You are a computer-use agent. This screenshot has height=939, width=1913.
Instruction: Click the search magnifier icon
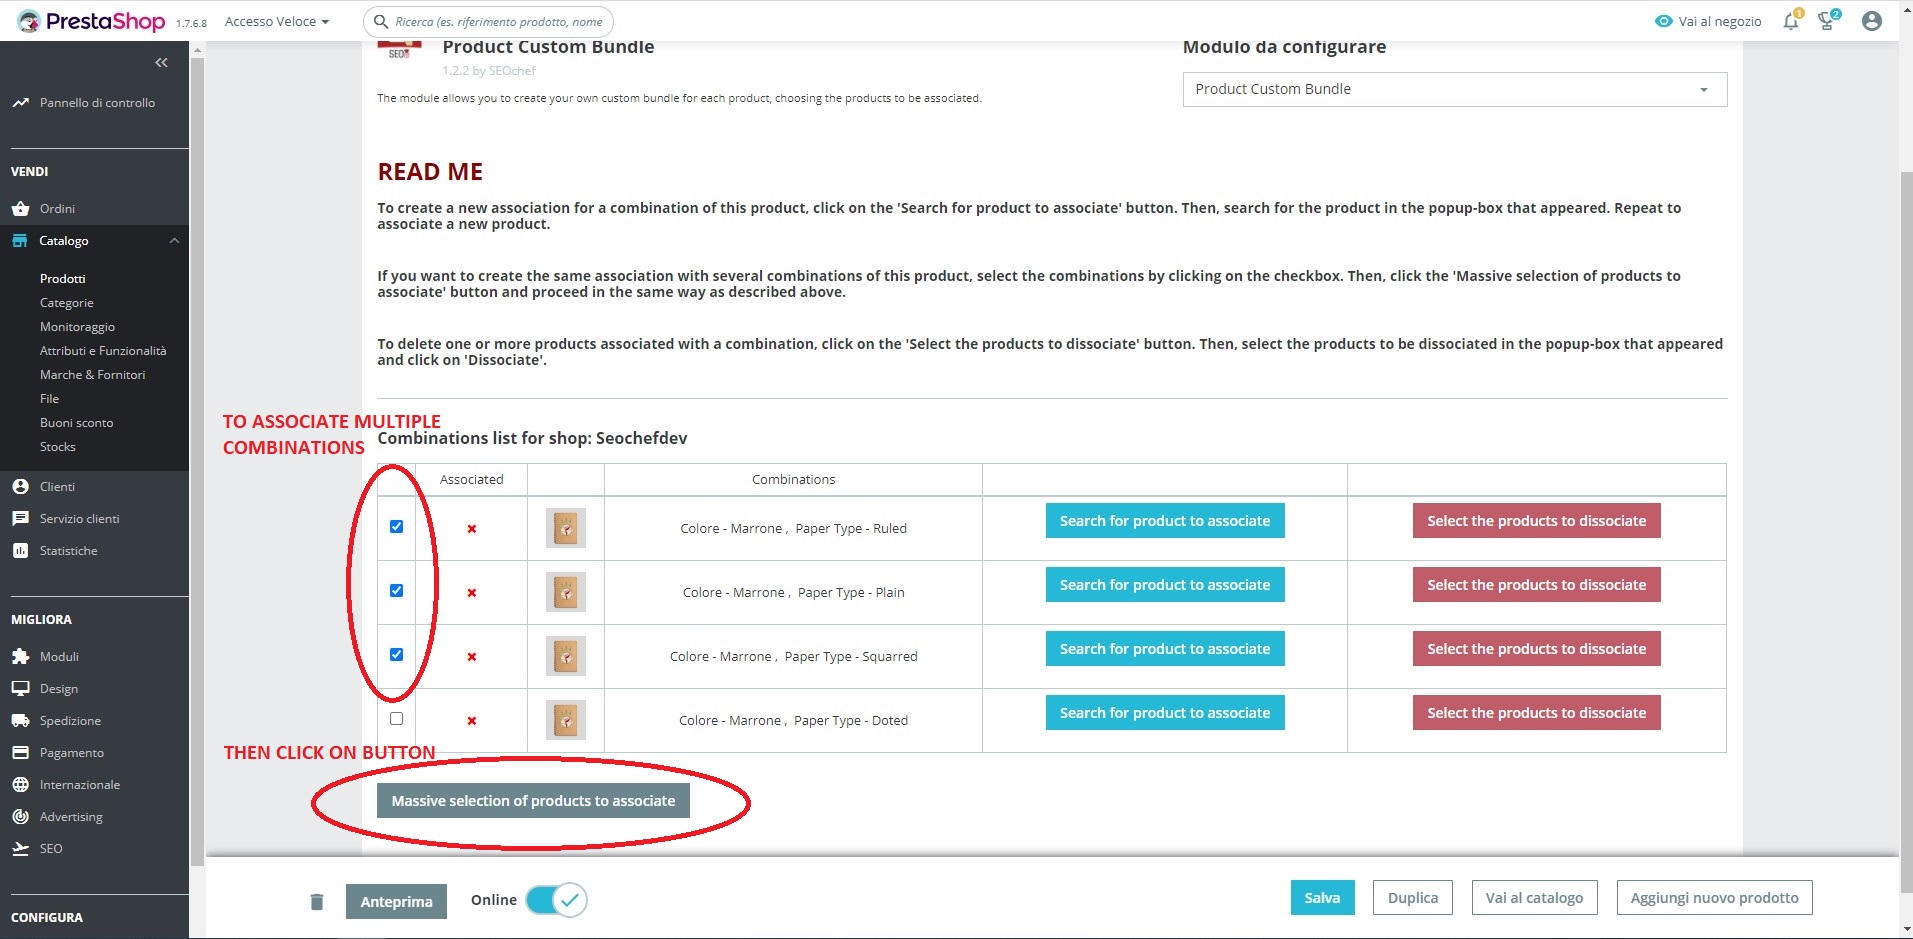381,21
